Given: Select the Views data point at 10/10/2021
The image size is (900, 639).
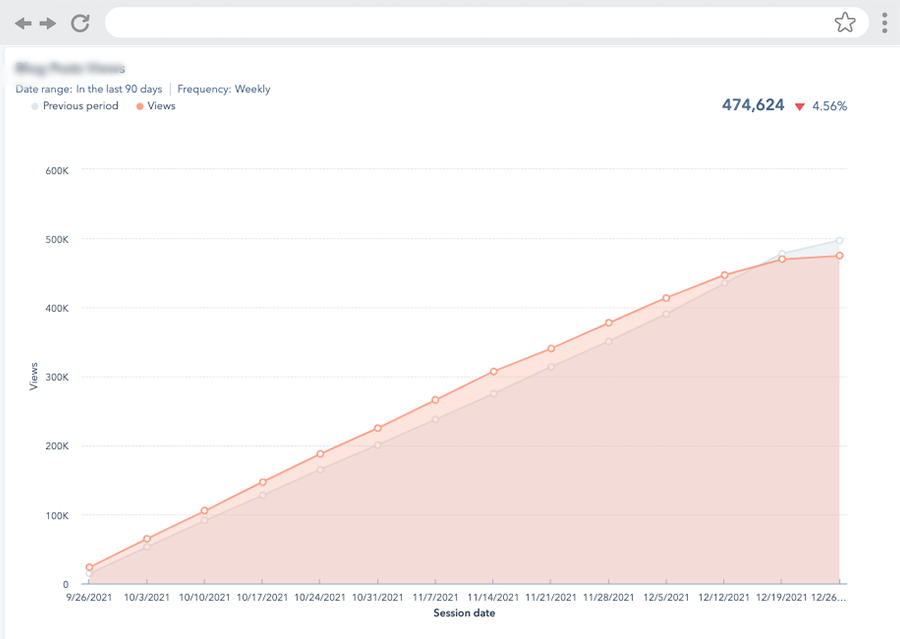Looking at the screenshot, I should pos(204,510).
